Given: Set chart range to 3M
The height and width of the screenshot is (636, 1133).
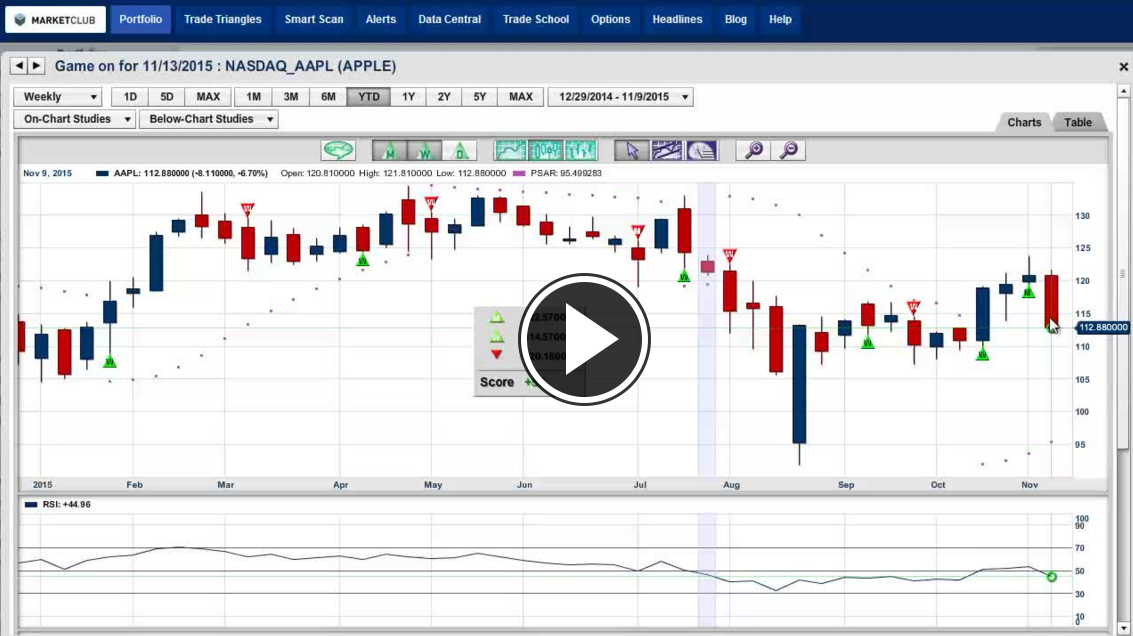Looking at the screenshot, I should tap(291, 97).
